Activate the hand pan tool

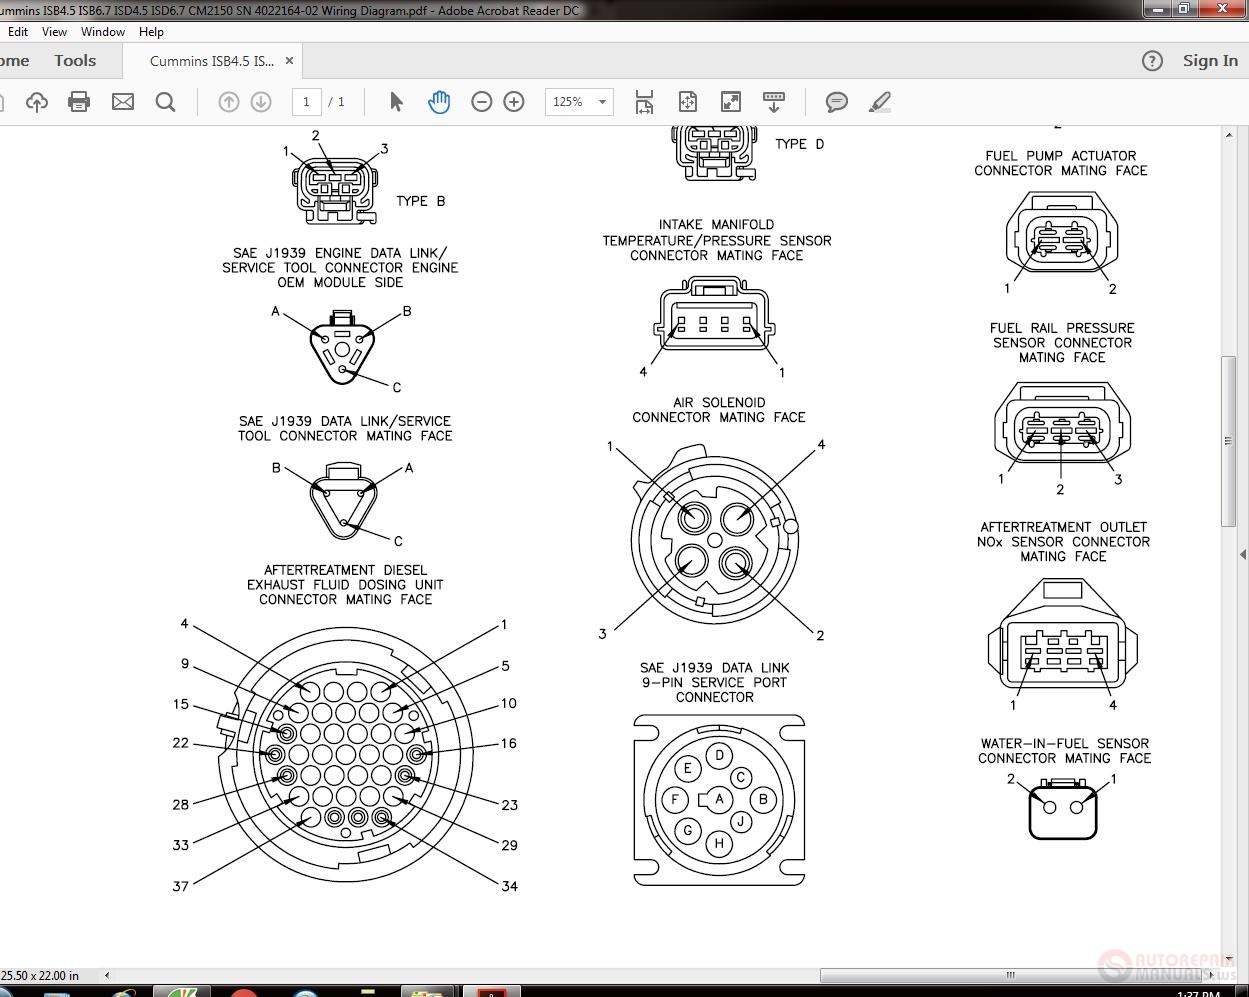click(439, 102)
